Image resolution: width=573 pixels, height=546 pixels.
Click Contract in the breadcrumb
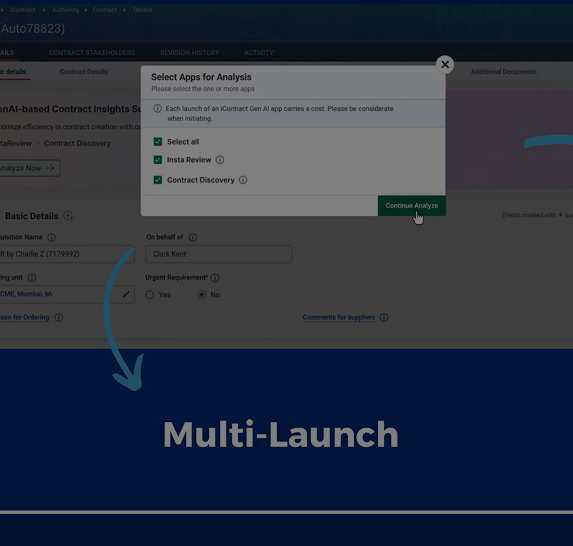[105, 10]
